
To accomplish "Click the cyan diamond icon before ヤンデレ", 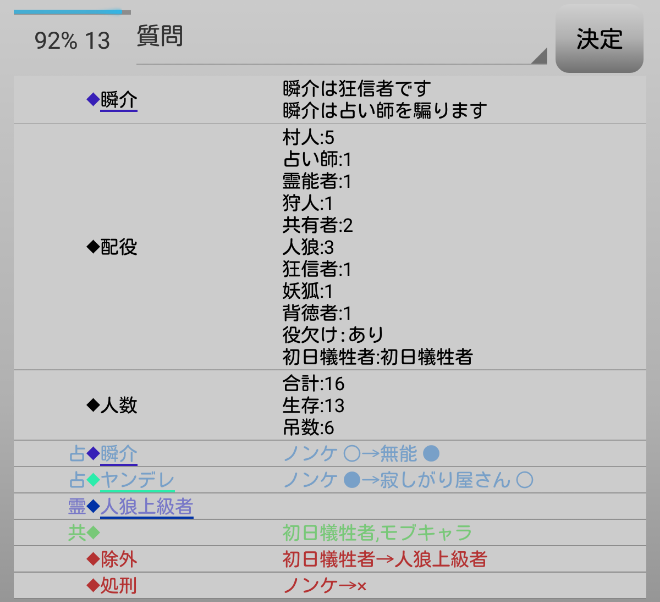I will coord(94,480).
